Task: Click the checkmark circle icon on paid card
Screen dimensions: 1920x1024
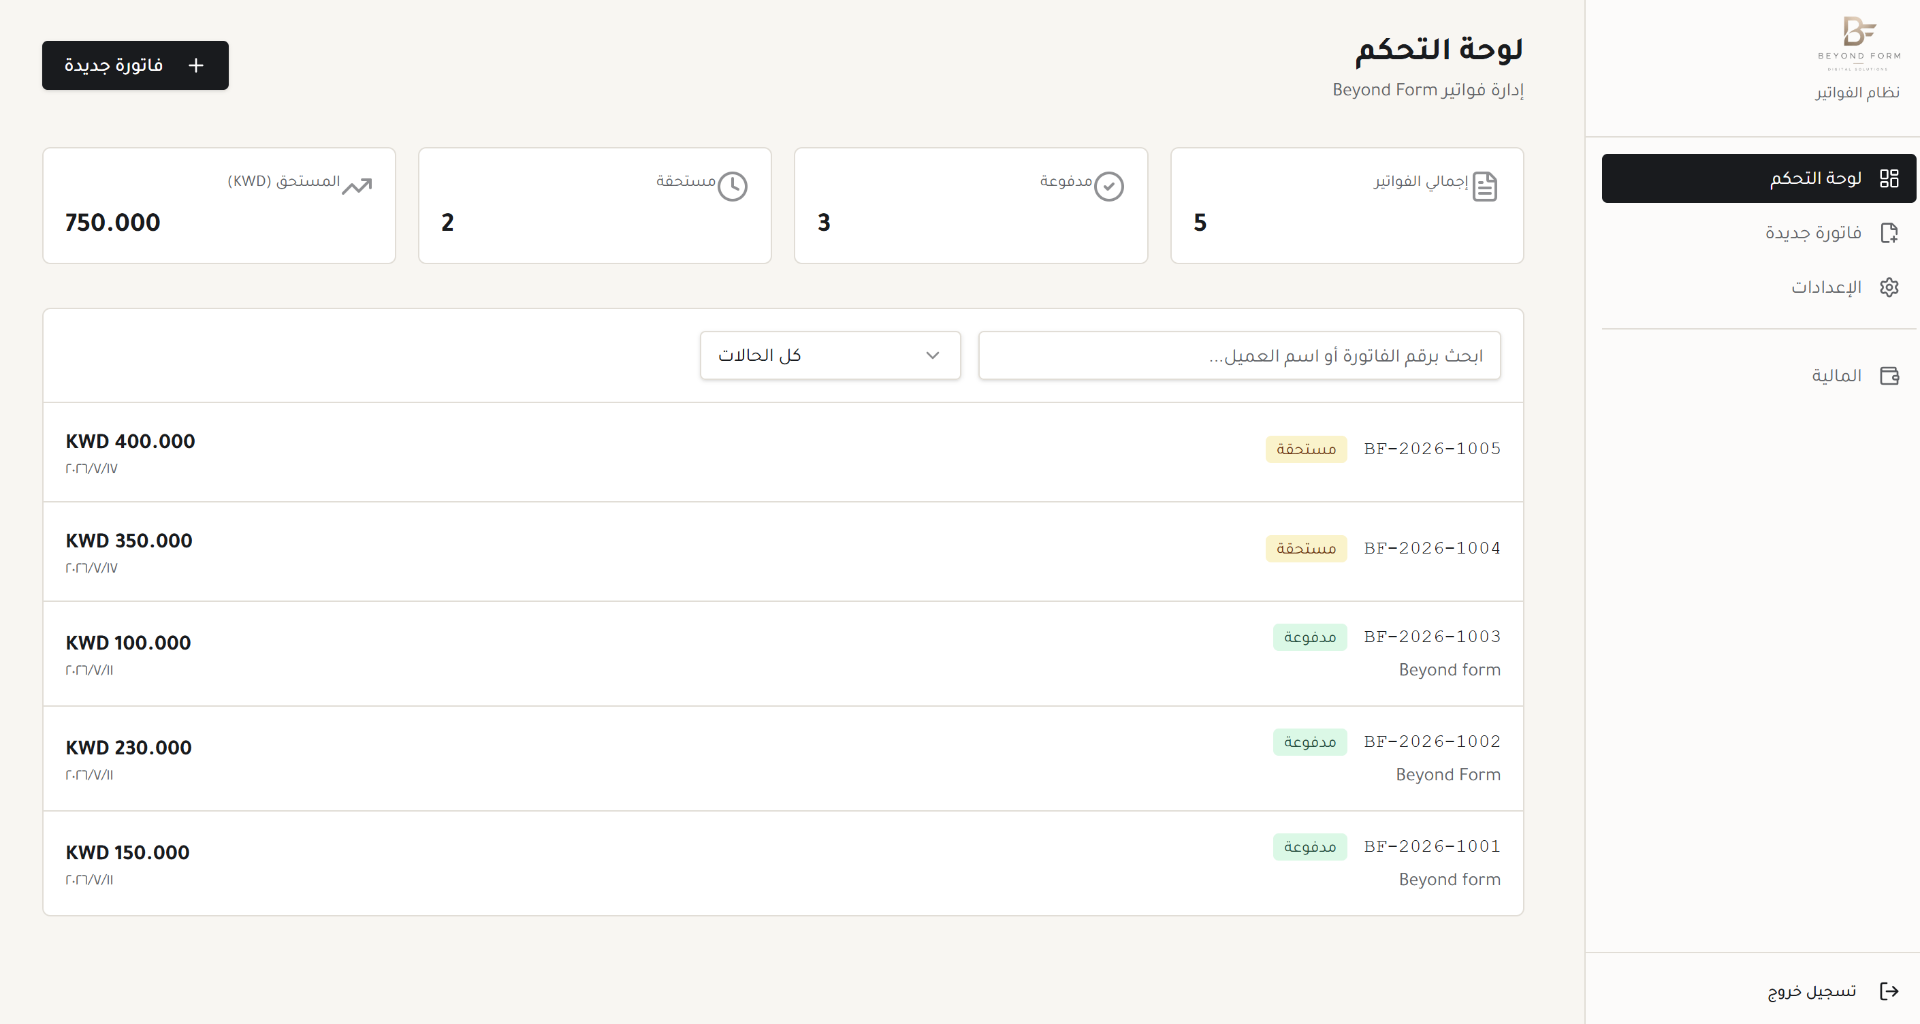Action: (1109, 186)
